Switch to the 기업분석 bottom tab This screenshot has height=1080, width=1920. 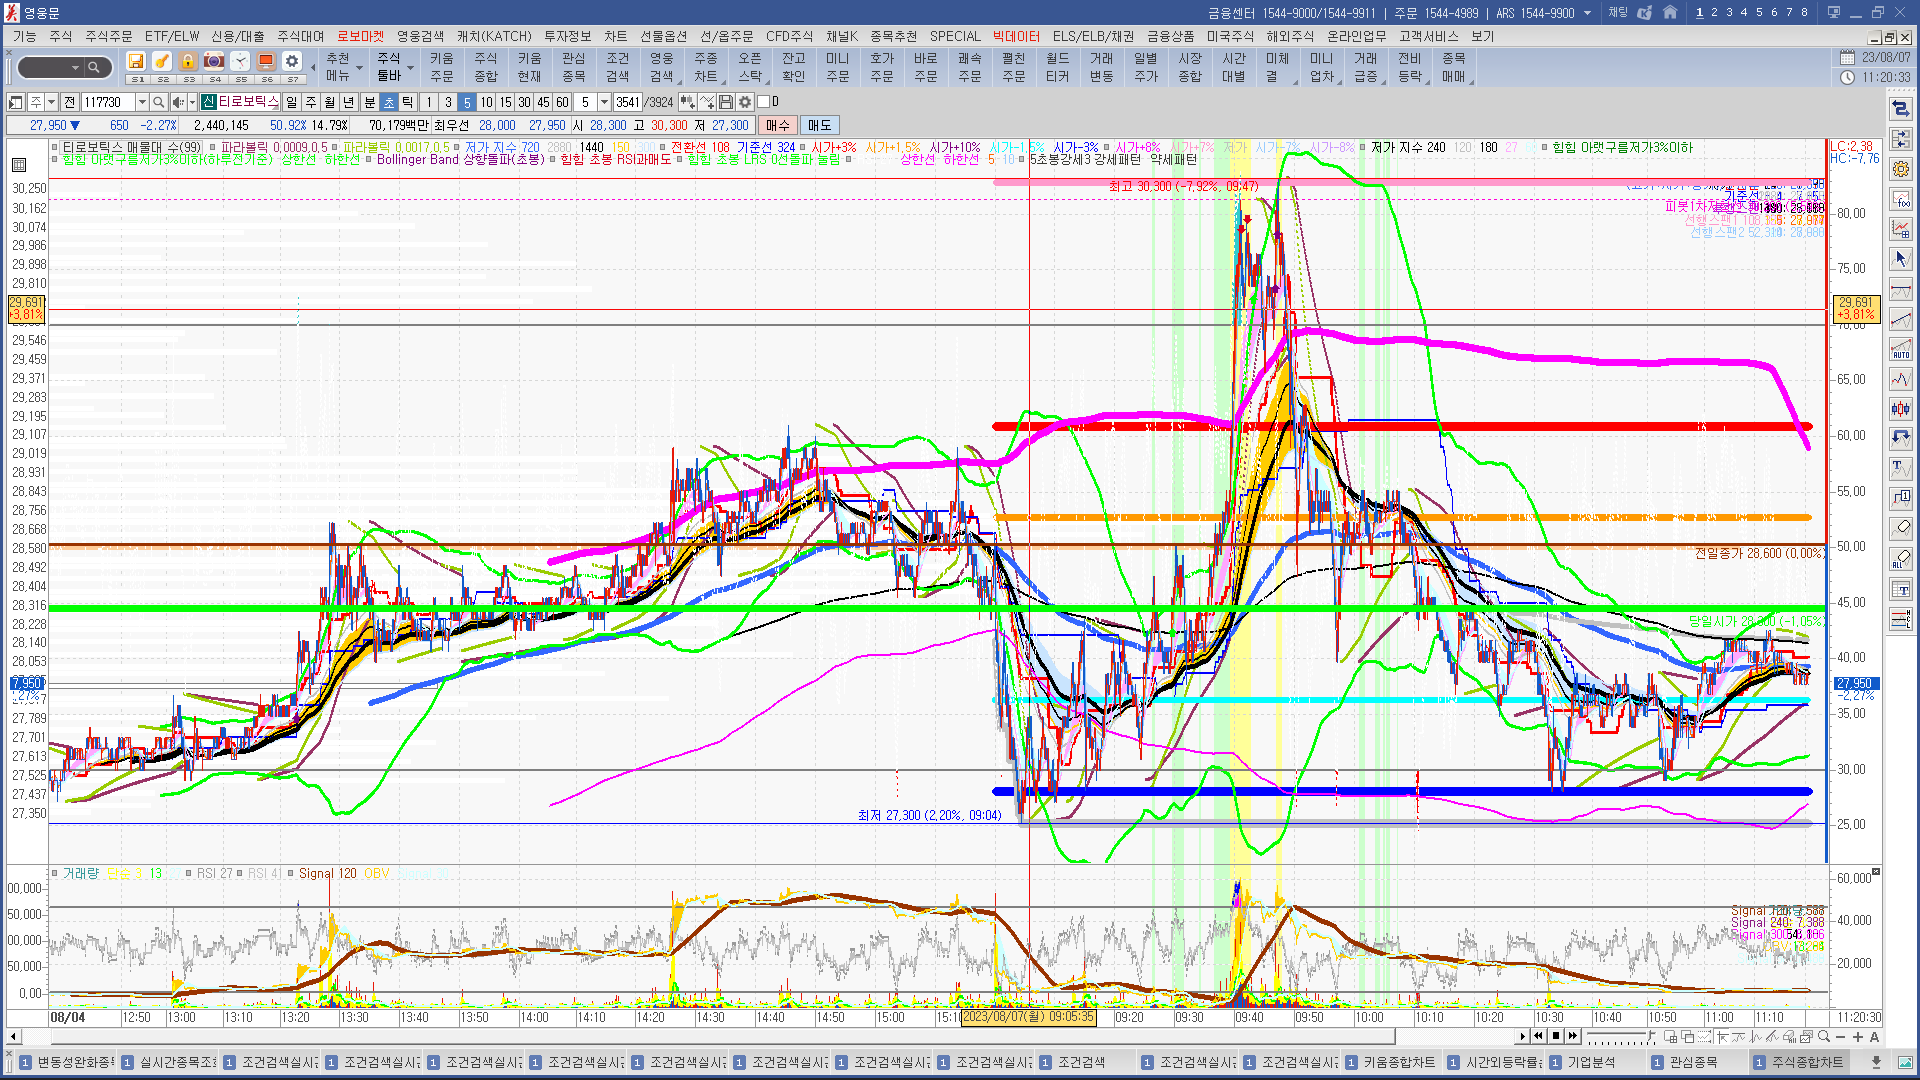coord(1591,1062)
